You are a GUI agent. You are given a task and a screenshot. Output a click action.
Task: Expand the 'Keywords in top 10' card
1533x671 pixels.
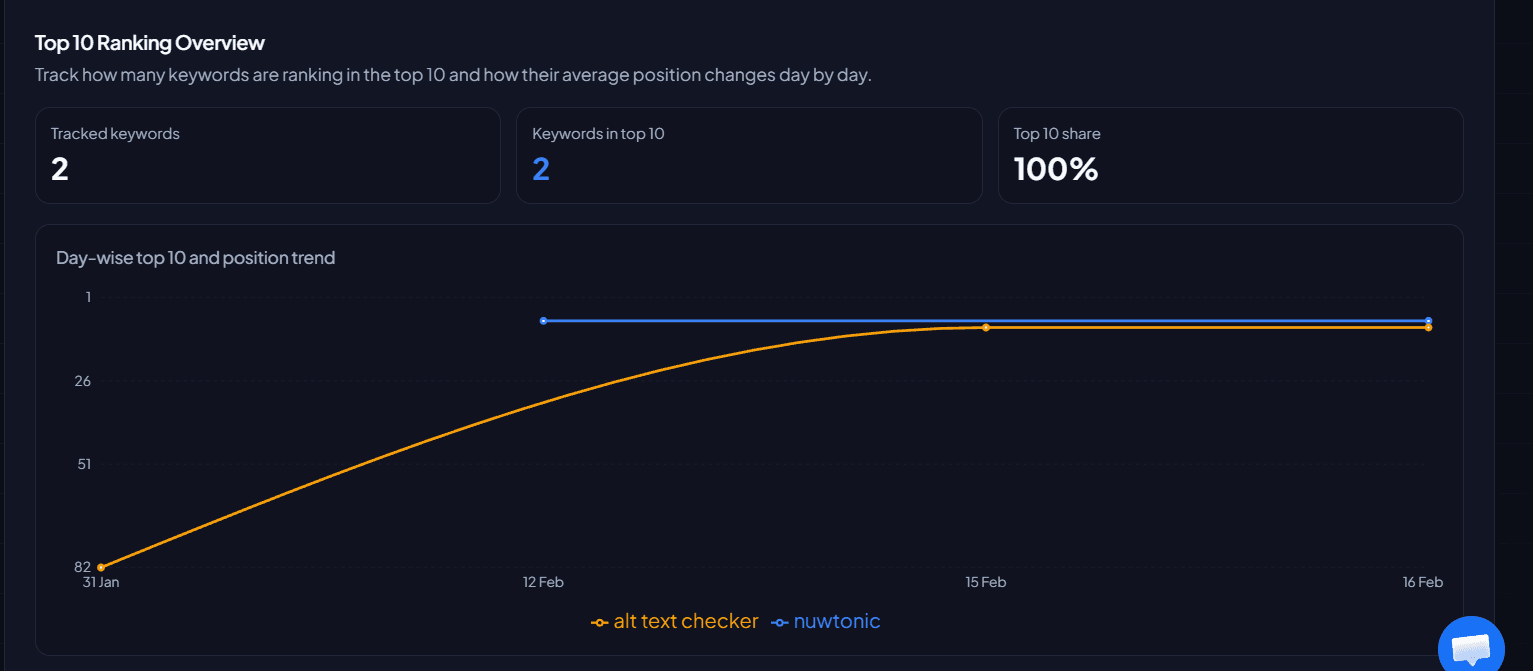point(749,155)
